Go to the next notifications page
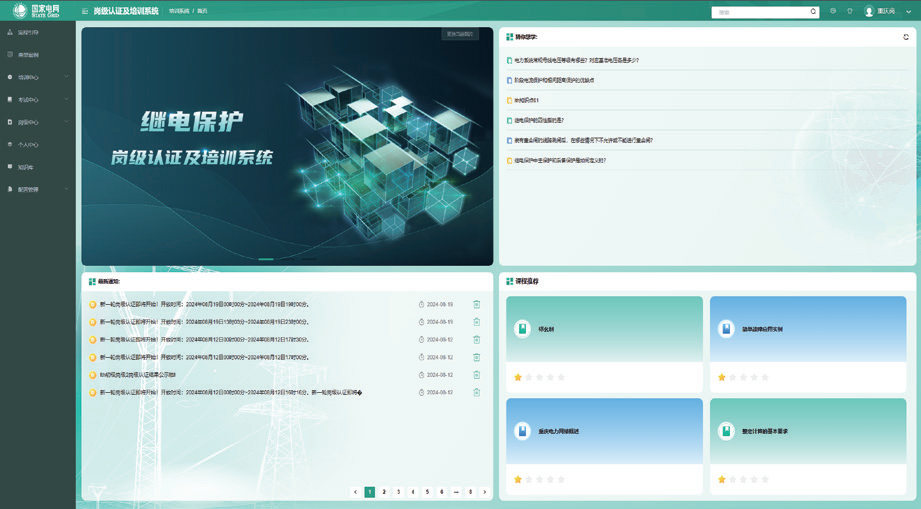The image size is (921, 509). [485, 492]
